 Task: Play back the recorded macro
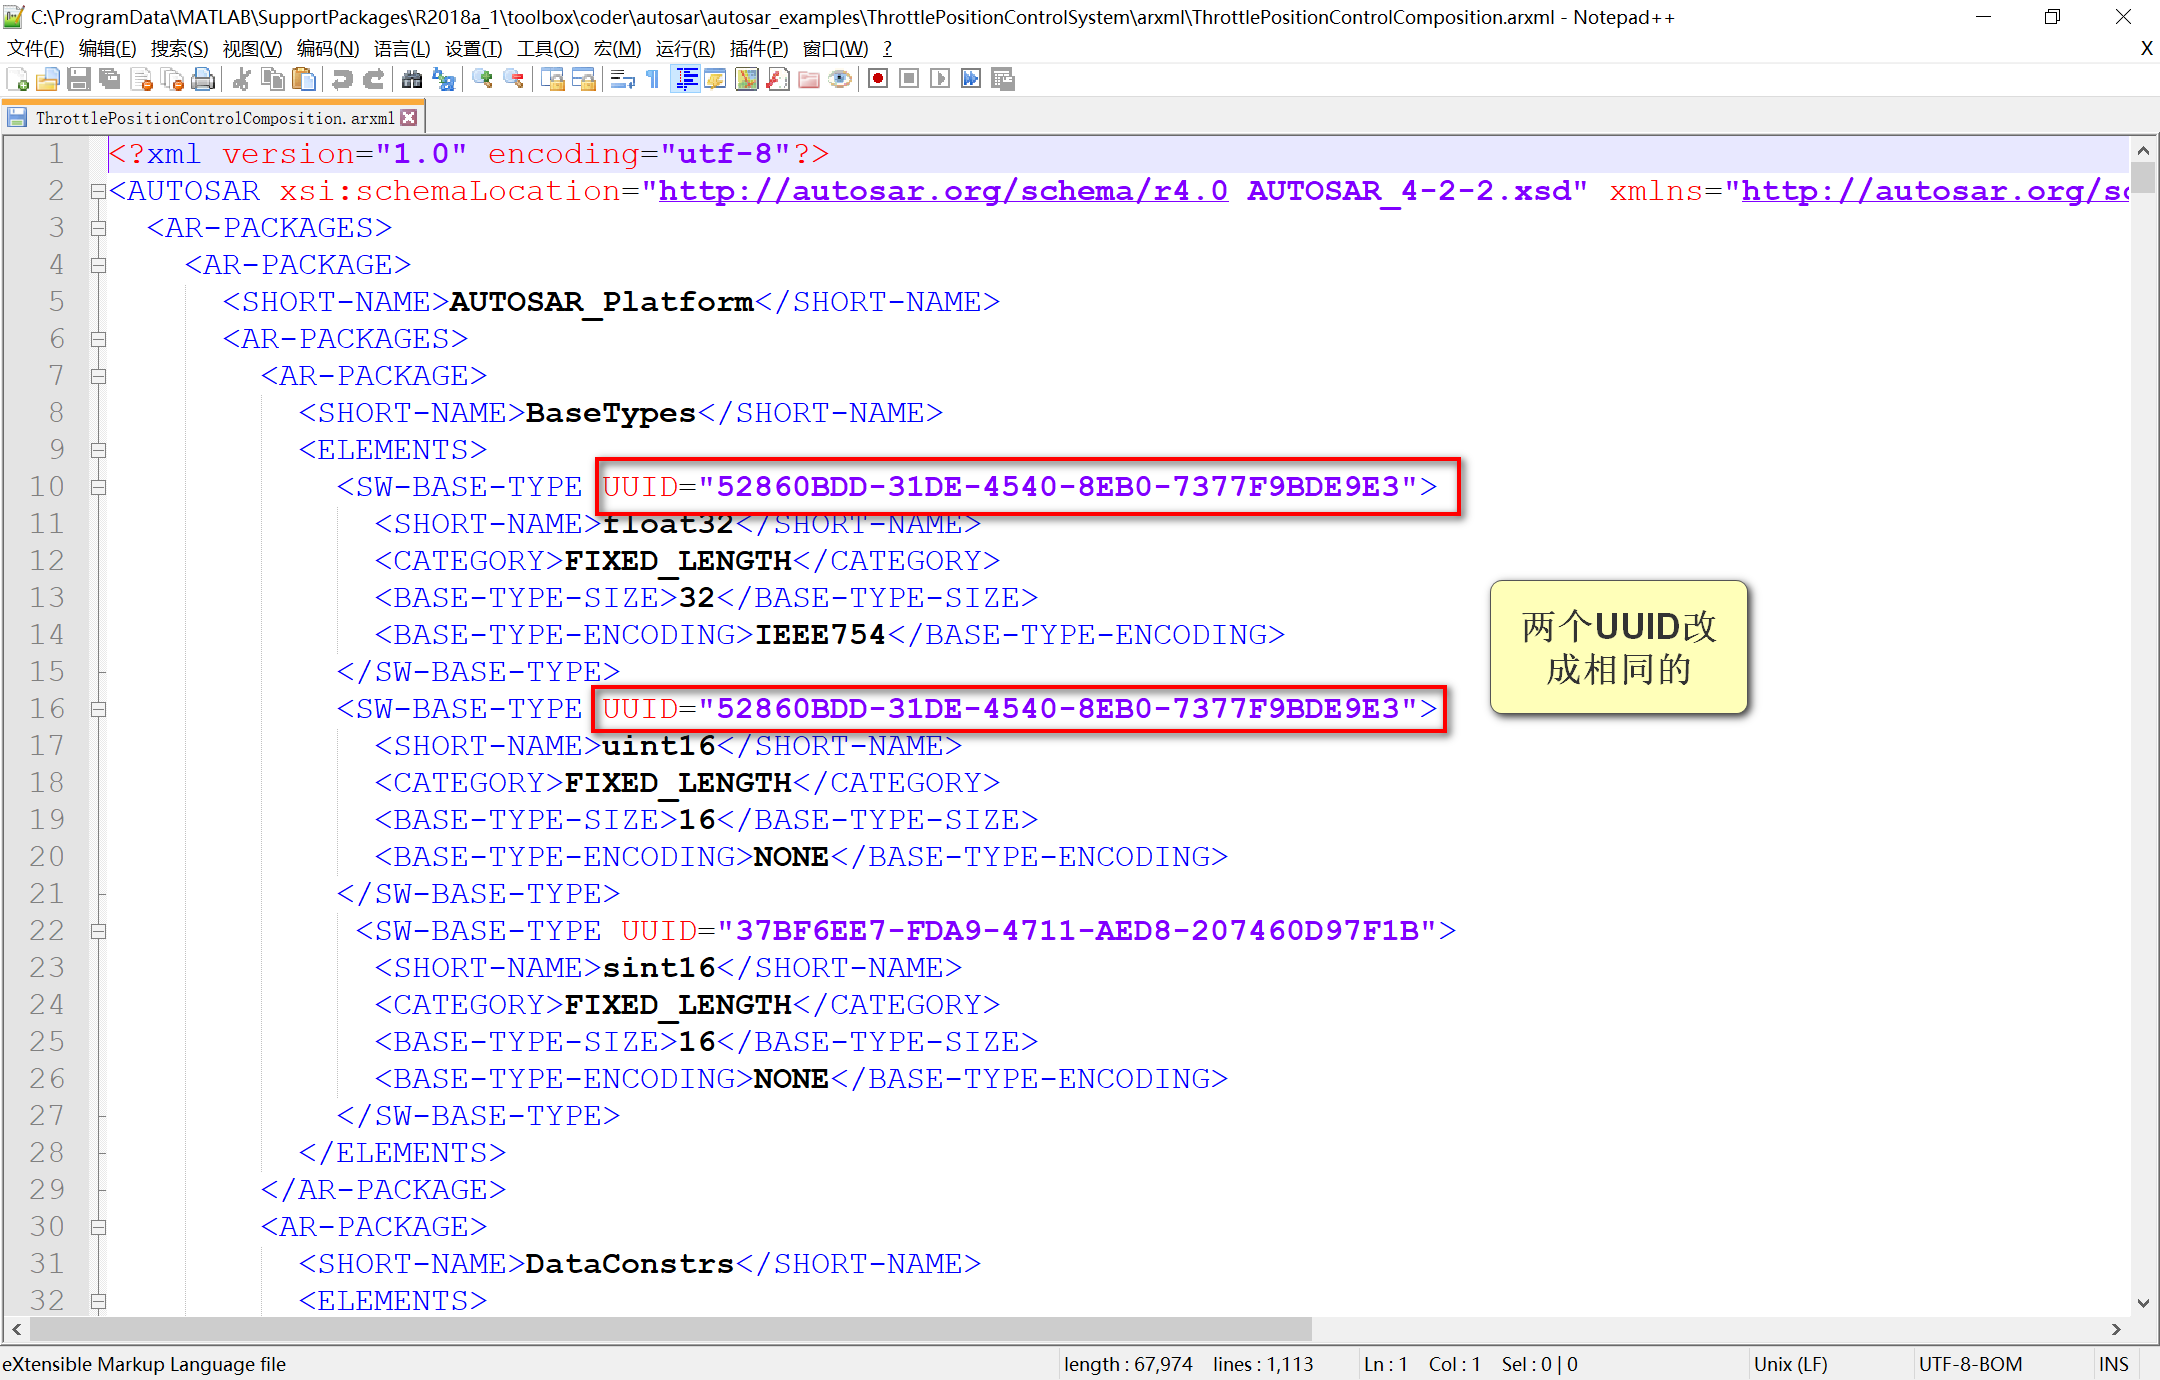(940, 79)
